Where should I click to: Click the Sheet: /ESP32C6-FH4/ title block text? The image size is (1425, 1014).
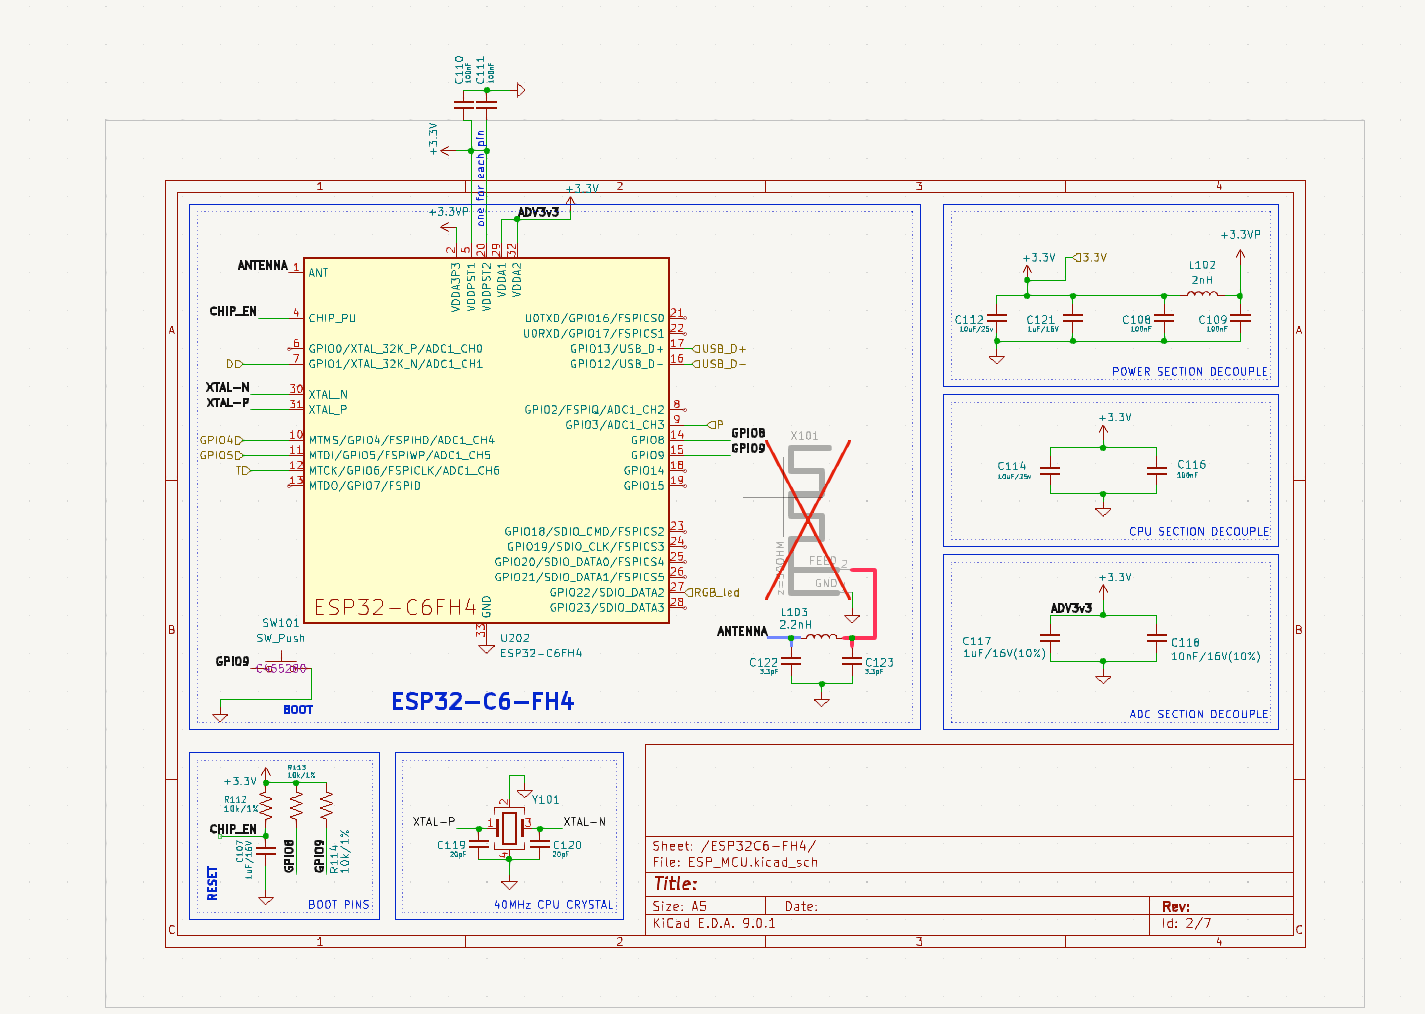(x=734, y=846)
